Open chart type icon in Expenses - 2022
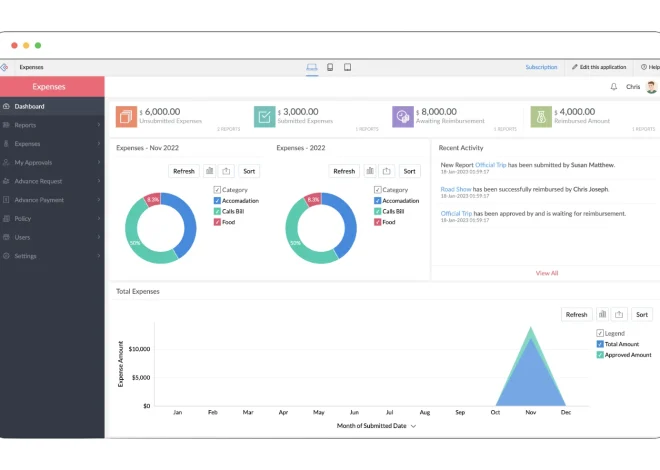 pos(370,171)
